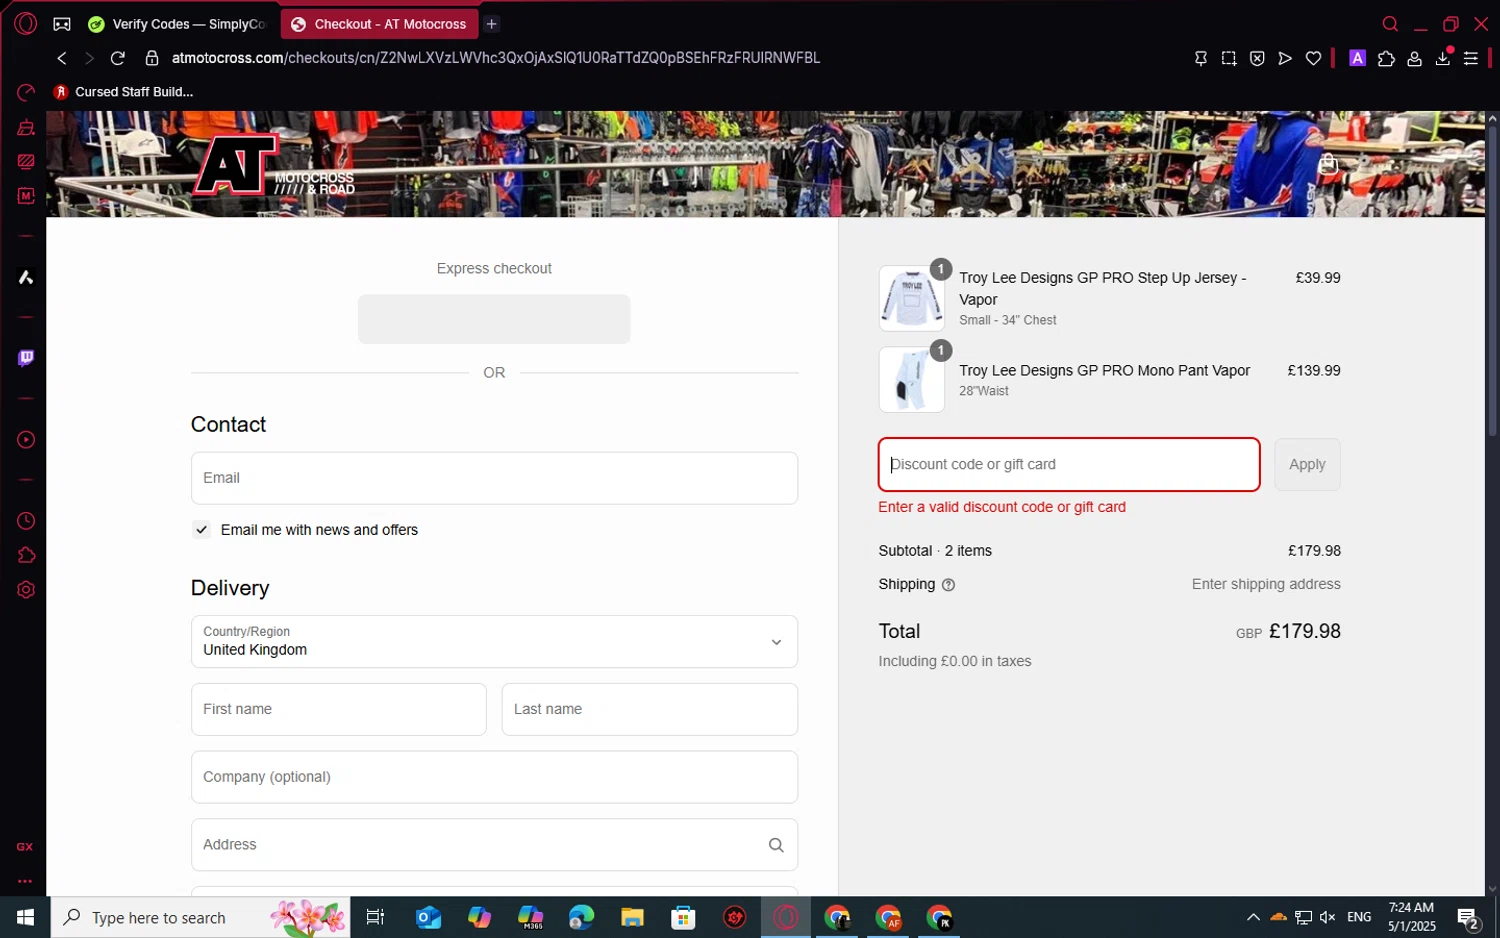Screen dimensions: 1500x938
Task: Click the shipping help question icon
Action: pyautogui.click(x=948, y=585)
